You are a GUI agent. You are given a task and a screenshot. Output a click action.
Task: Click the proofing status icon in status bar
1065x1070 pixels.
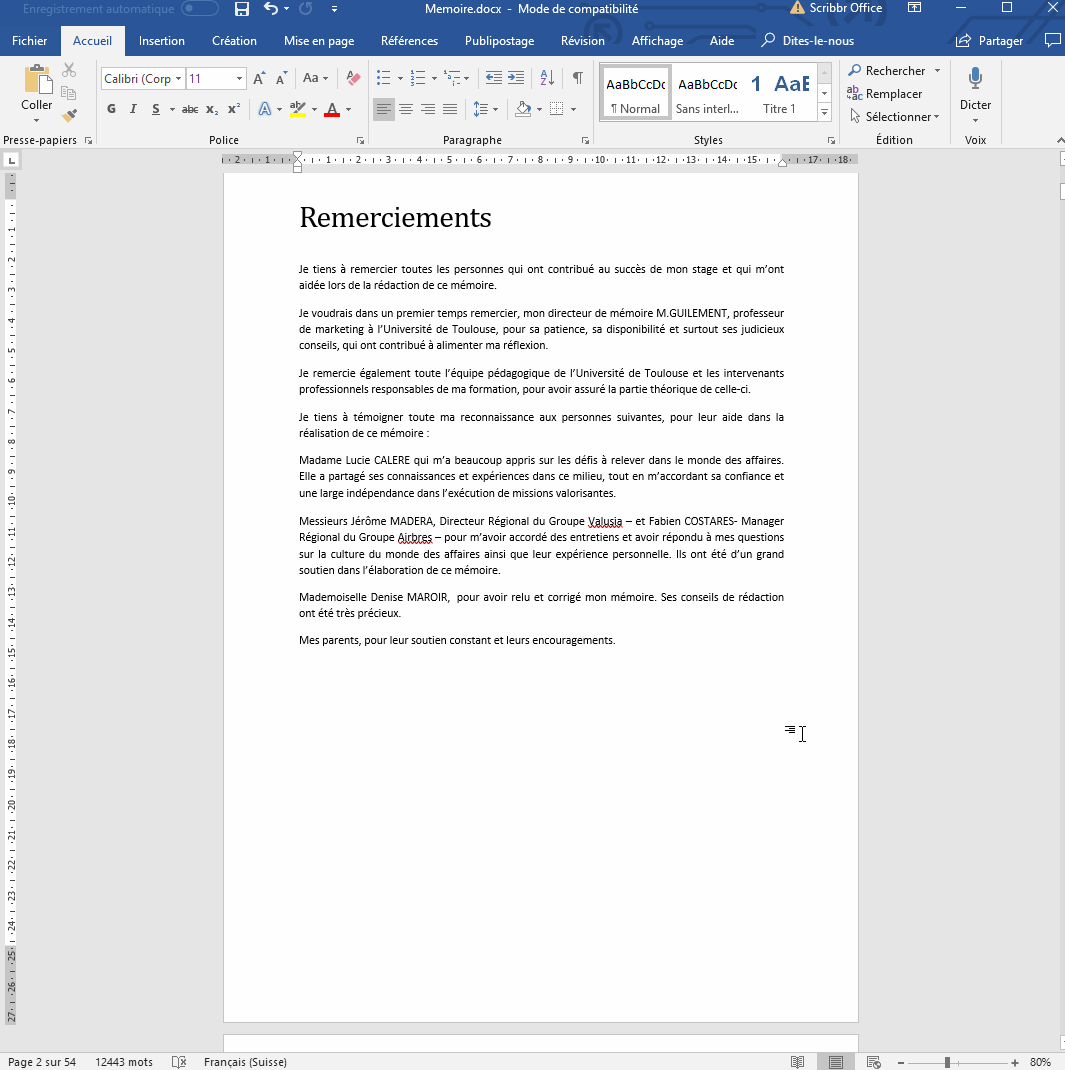[179, 1062]
